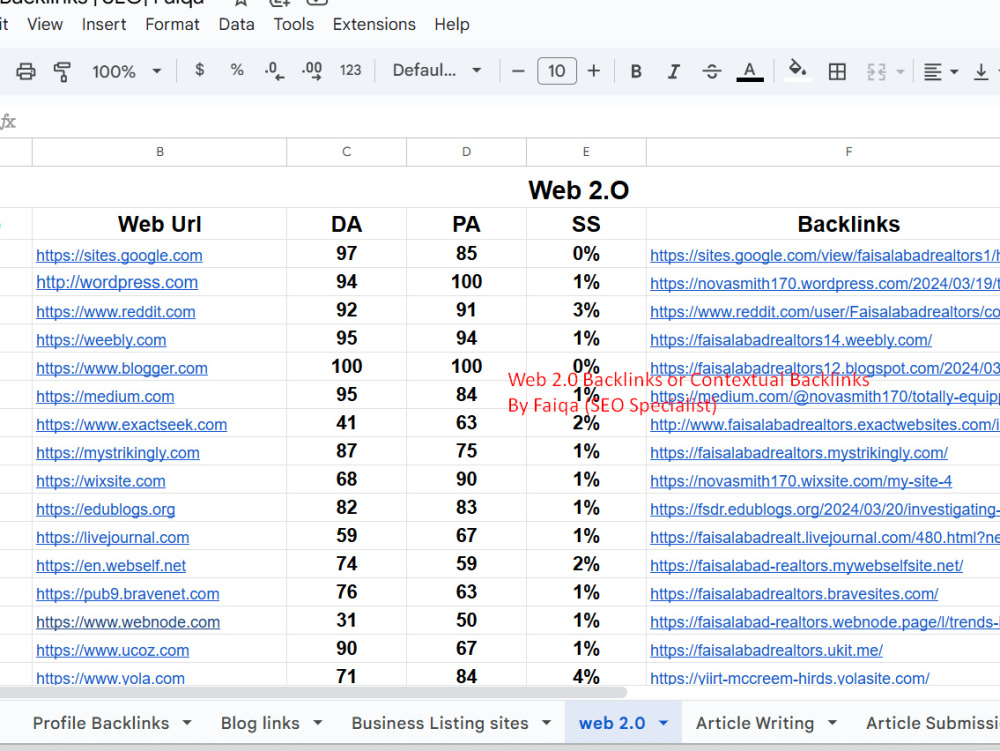The height and width of the screenshot is (751, 1000).
Task: Open the Help menu
Action: pyautogui.click(x=452, y=24)
